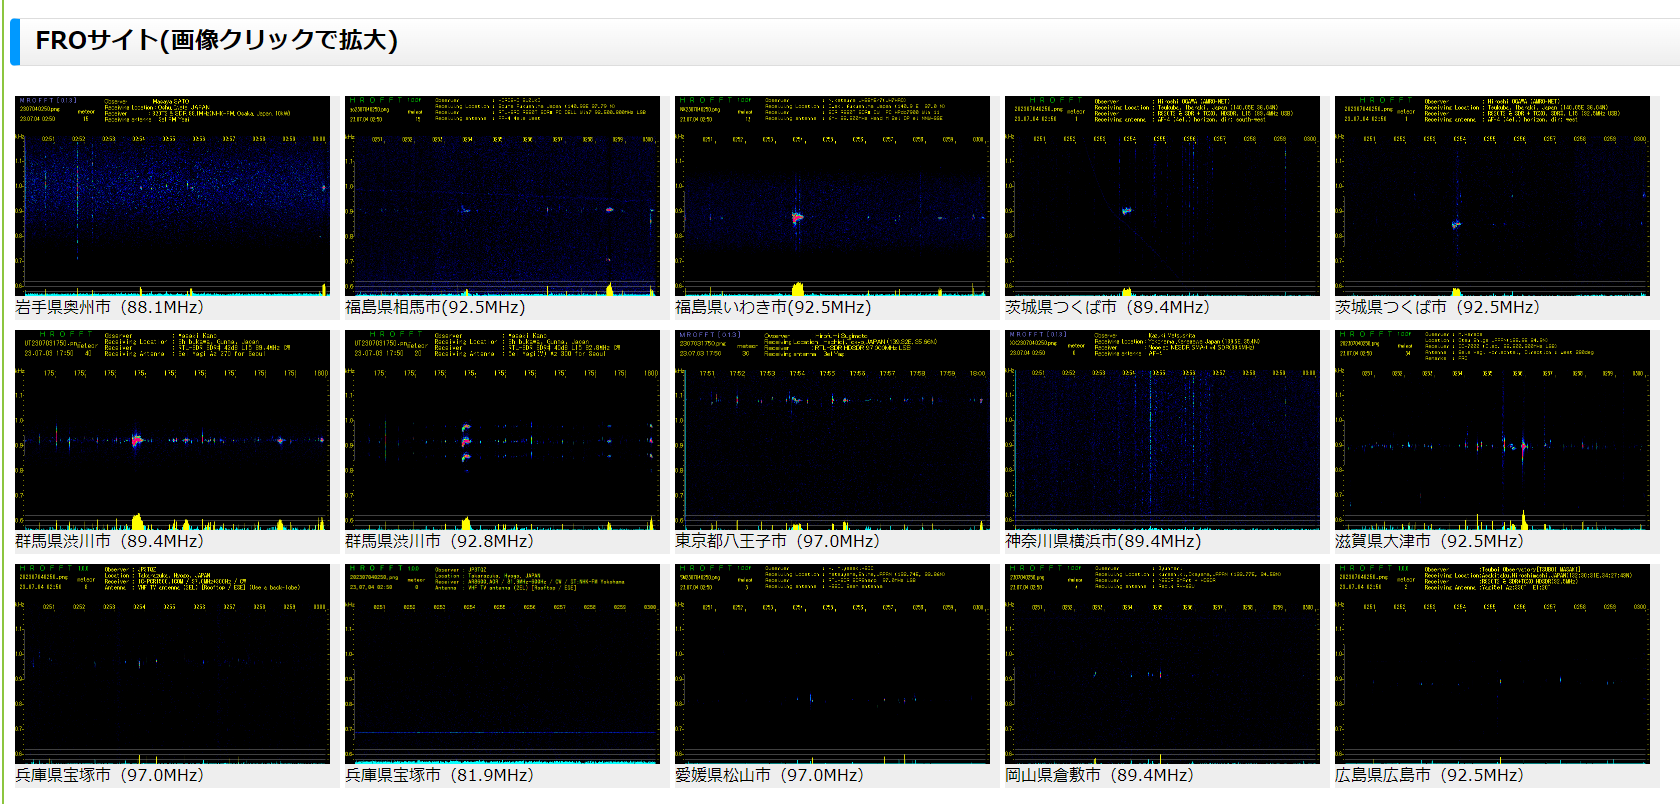Open the 福島県相馬市 92.5MHz spectrogram thumbnail
1680x804 pixels.
[x=502, y=196]
